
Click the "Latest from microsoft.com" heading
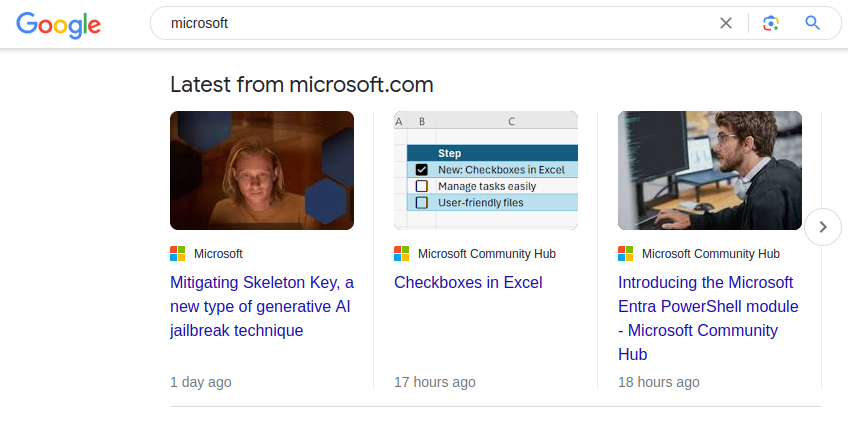301,84
